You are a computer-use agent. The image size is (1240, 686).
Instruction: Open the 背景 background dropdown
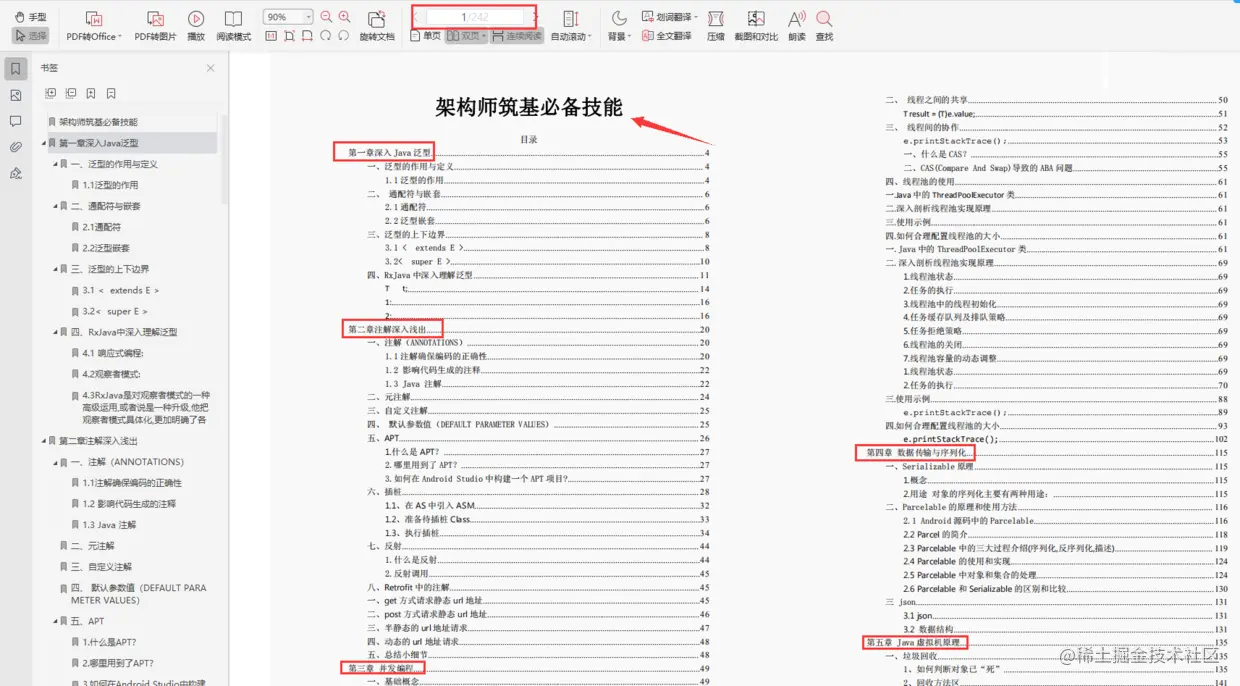coord(619,26)
